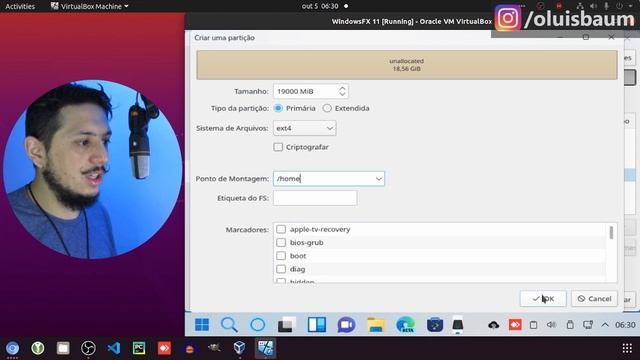The height and width of the screenshot is (360, 640).
Task: Show applications grid in the dock
Action: (x=627, y=348)
